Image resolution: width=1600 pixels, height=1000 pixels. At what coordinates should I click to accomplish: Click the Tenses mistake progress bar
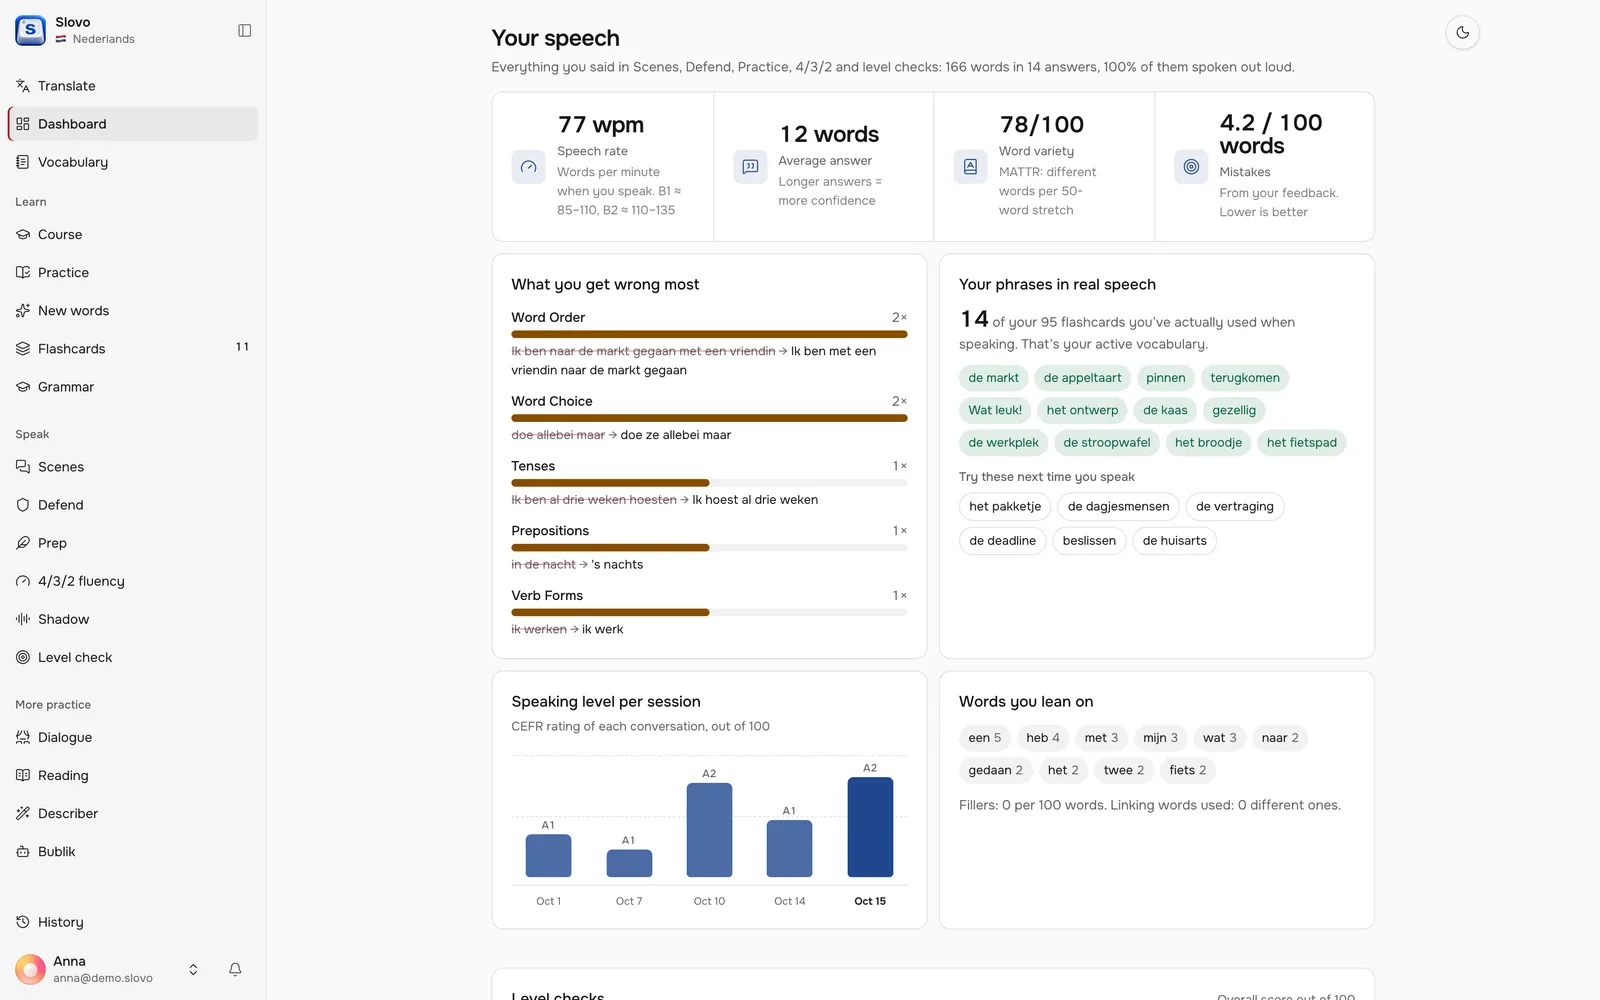tap(709, 483)
